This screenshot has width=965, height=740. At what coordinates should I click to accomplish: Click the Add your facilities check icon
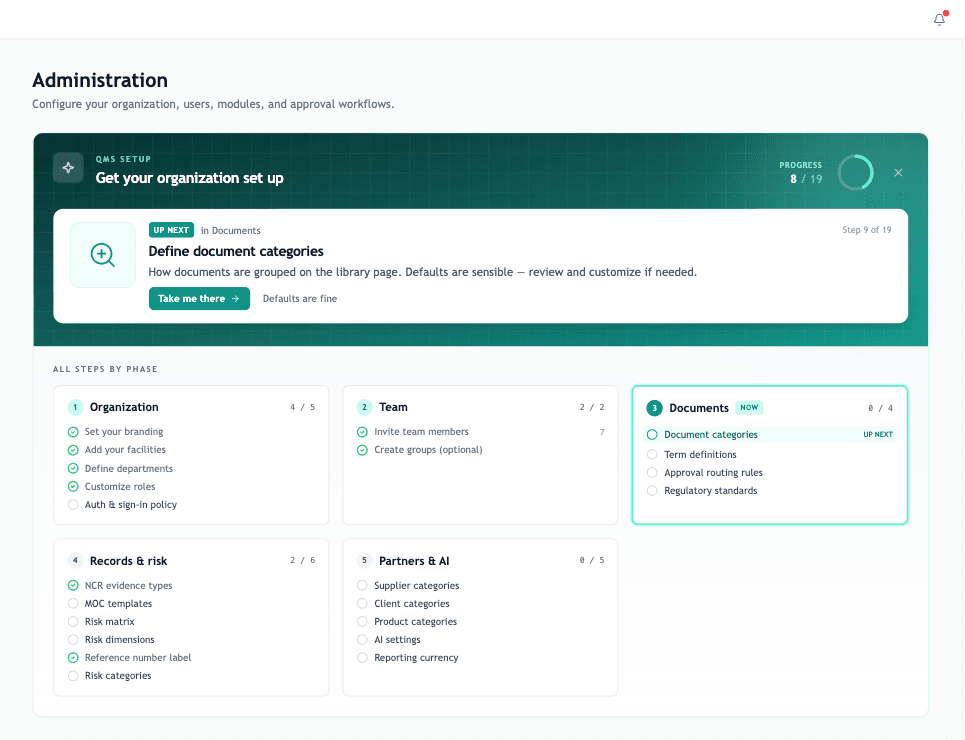point(73,450)
